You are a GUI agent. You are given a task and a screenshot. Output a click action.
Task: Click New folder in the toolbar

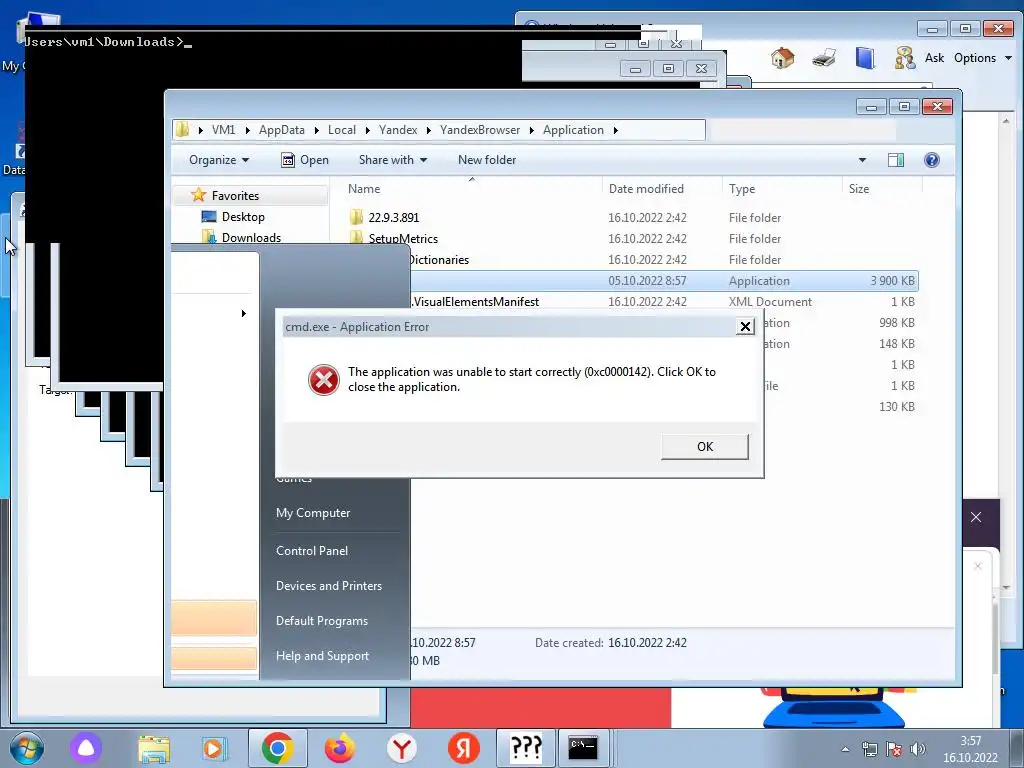pos(487,160)
